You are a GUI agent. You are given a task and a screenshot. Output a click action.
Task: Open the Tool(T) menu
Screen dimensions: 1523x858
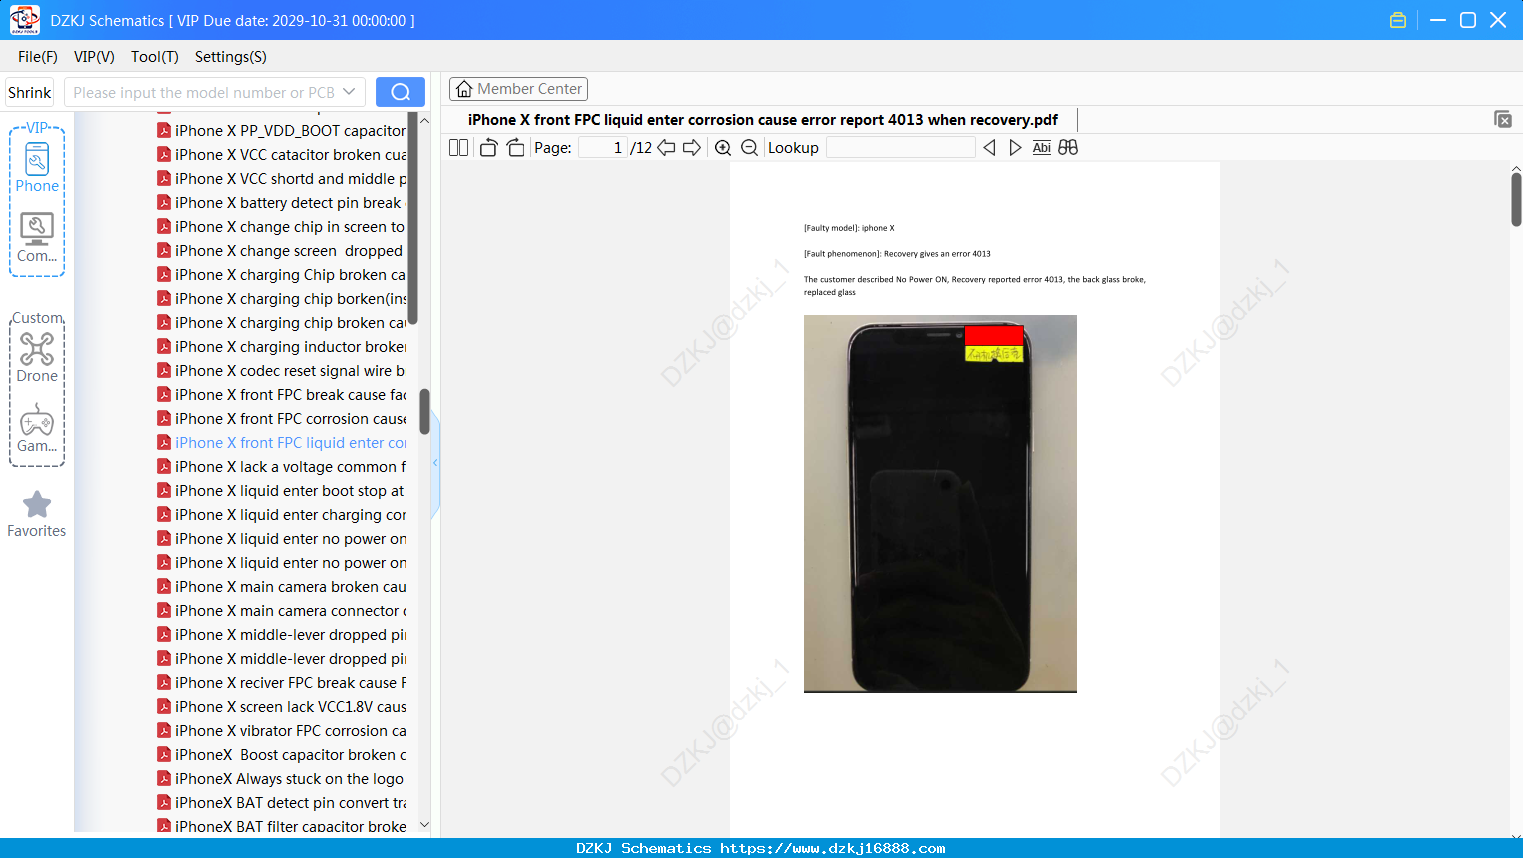pos(155,57)
